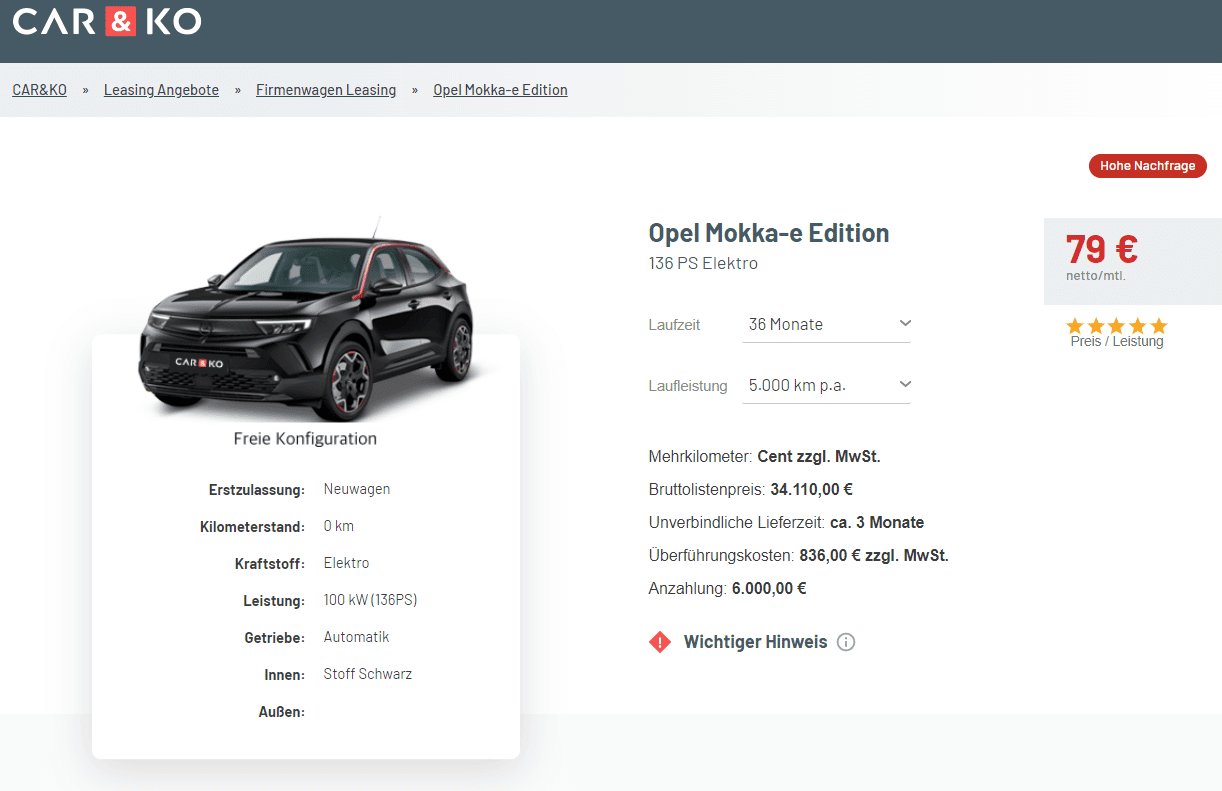Click Opel Mokka-e Edition breadcrumb link
1222x791 pixels.
coord(500,90)
